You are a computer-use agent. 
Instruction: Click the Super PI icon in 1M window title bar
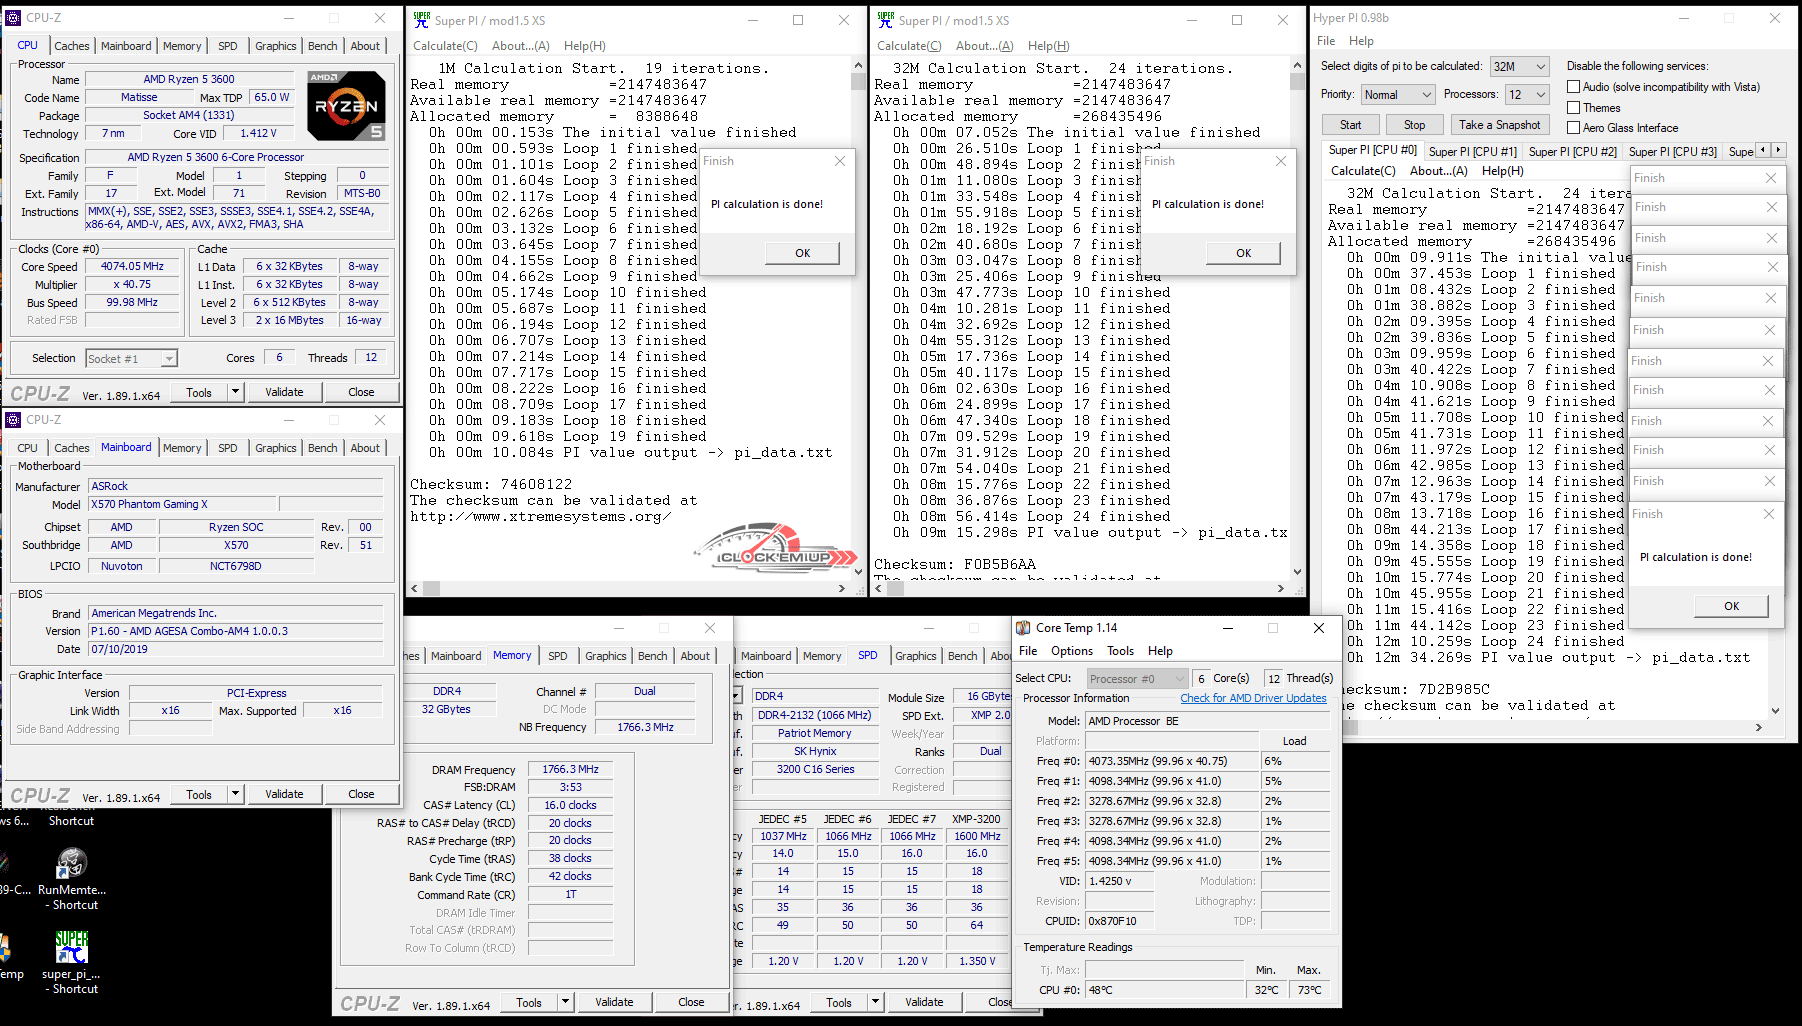click(x=422, y=20)
